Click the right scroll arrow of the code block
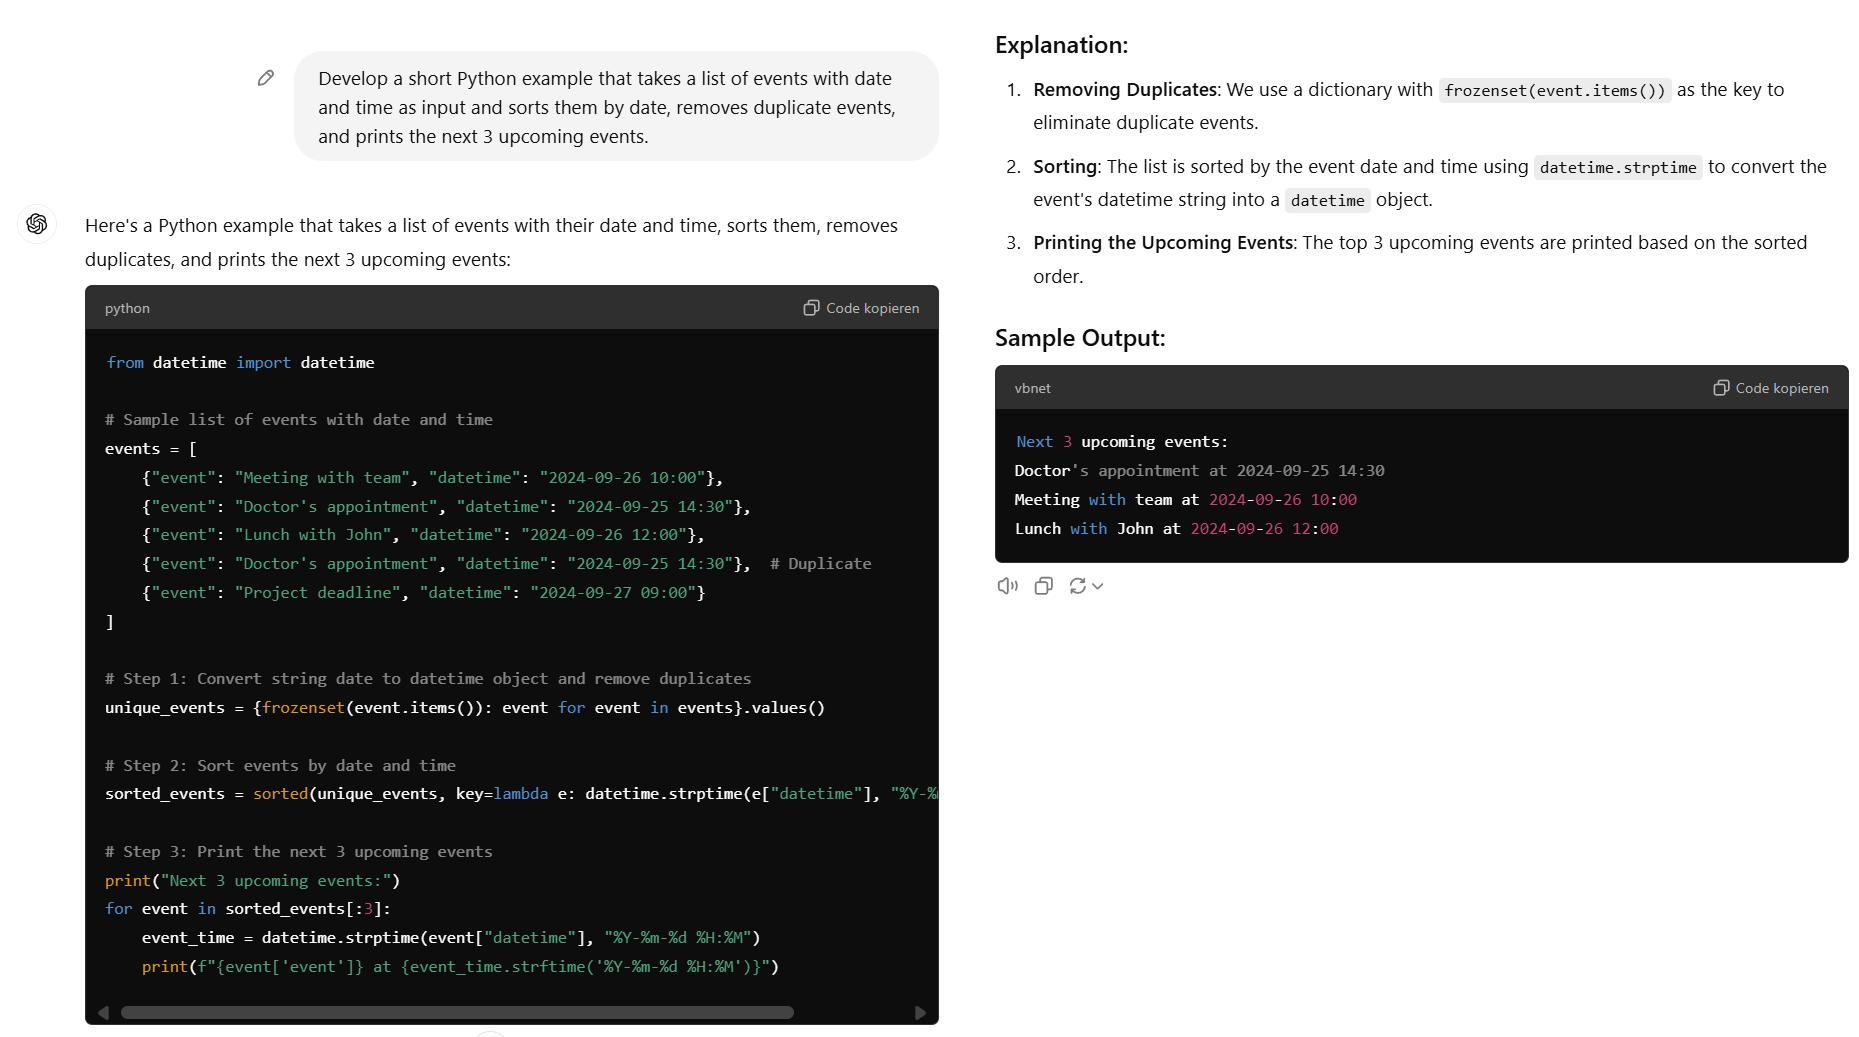This screenshot has height=1037, width=1859. (x=920, y=1013)
